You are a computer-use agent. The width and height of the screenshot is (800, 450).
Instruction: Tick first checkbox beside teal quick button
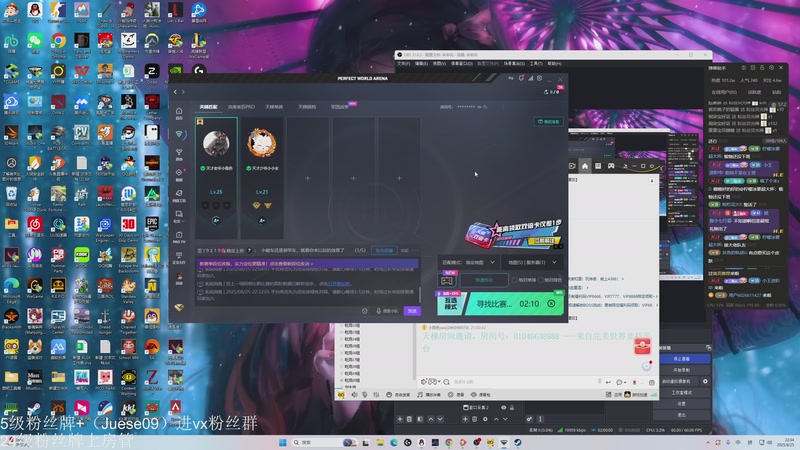click(x=514, y=280)
